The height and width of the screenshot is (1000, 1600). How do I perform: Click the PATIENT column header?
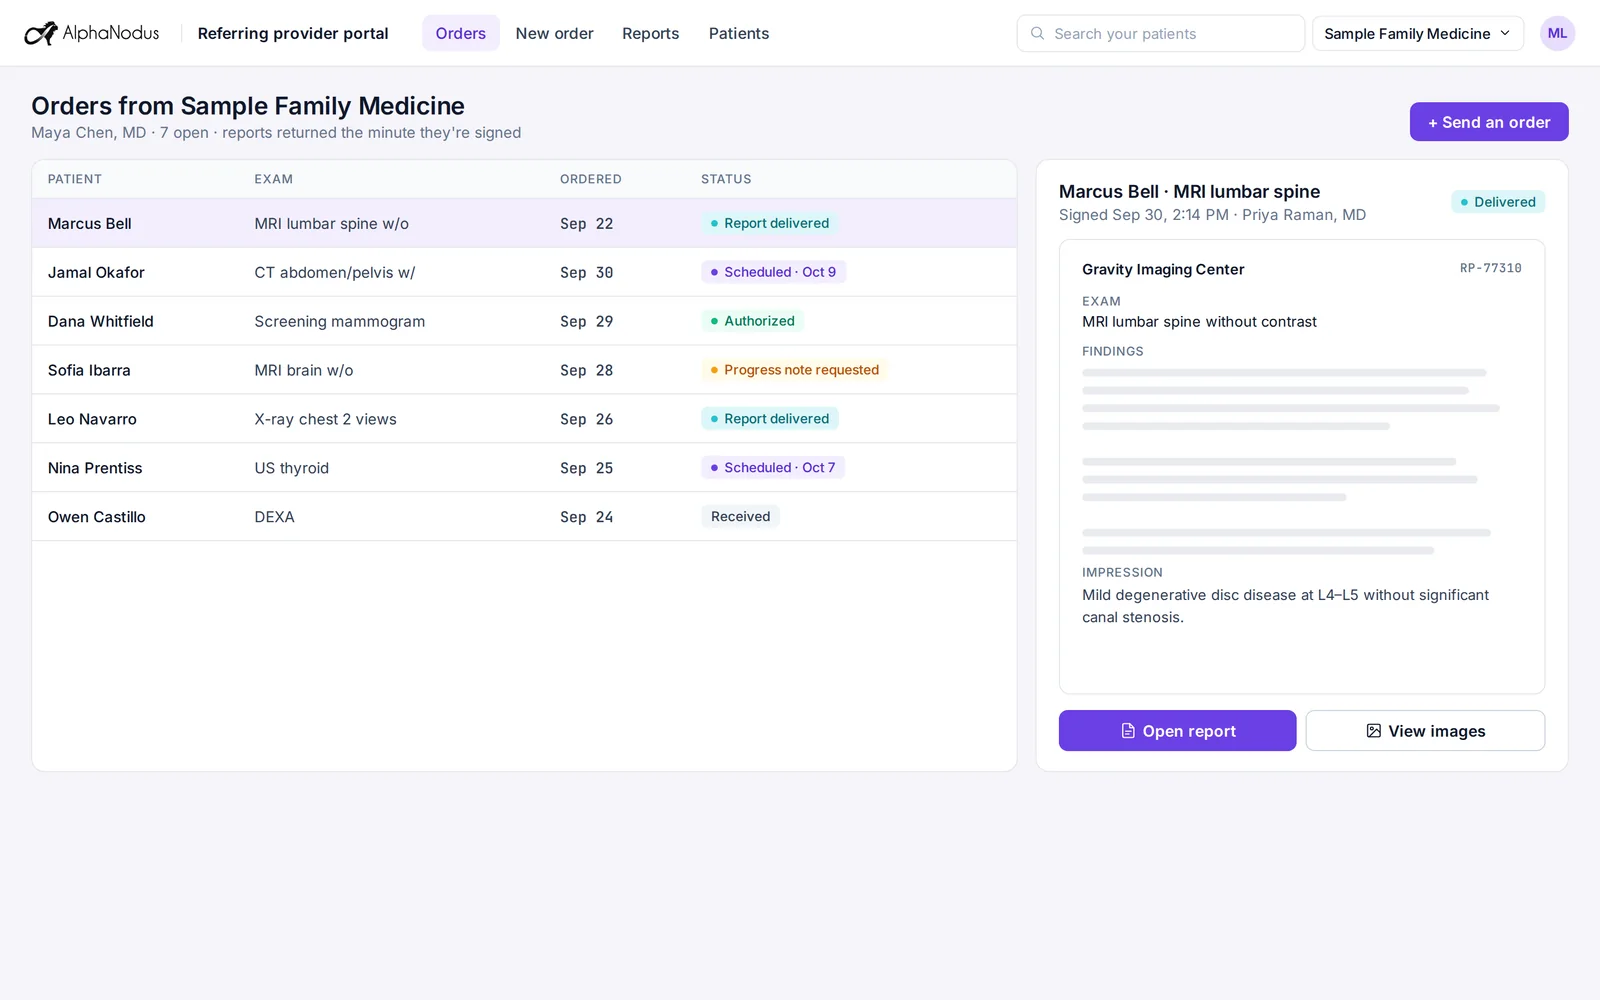[x=75, y=179]
